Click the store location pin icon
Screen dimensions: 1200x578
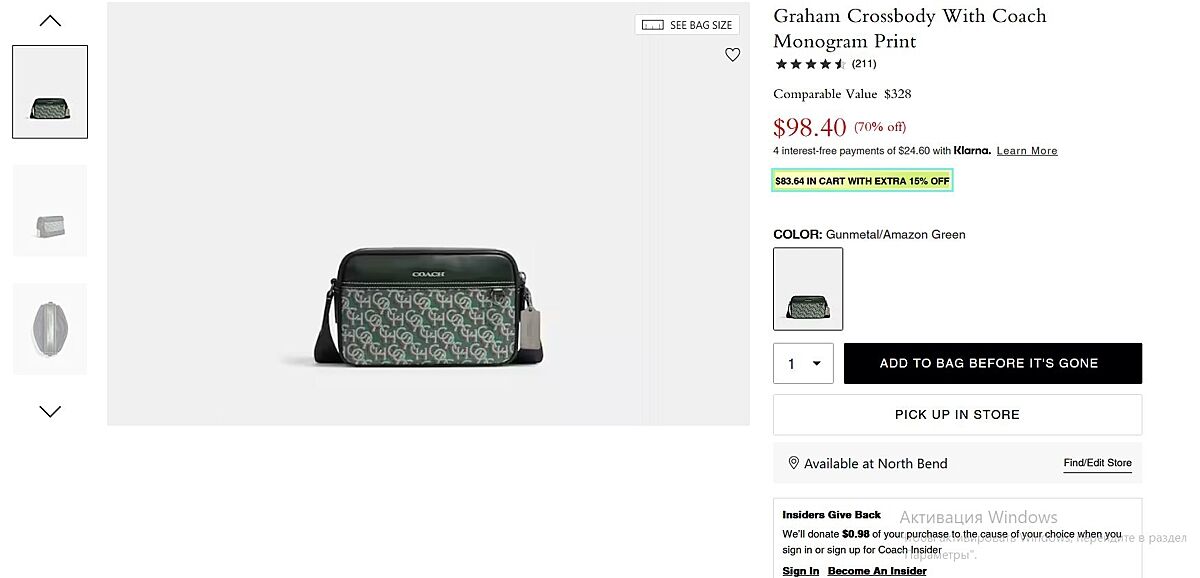click(793, 463)
